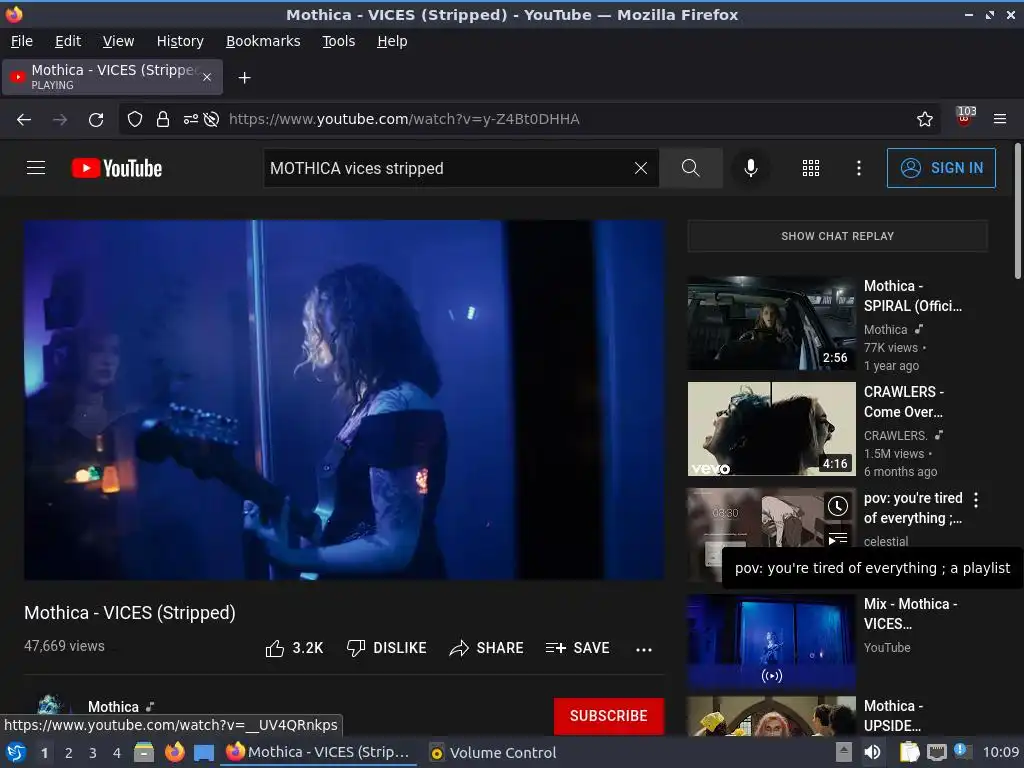Click the clock showing 10:09

pos(1000,752)
